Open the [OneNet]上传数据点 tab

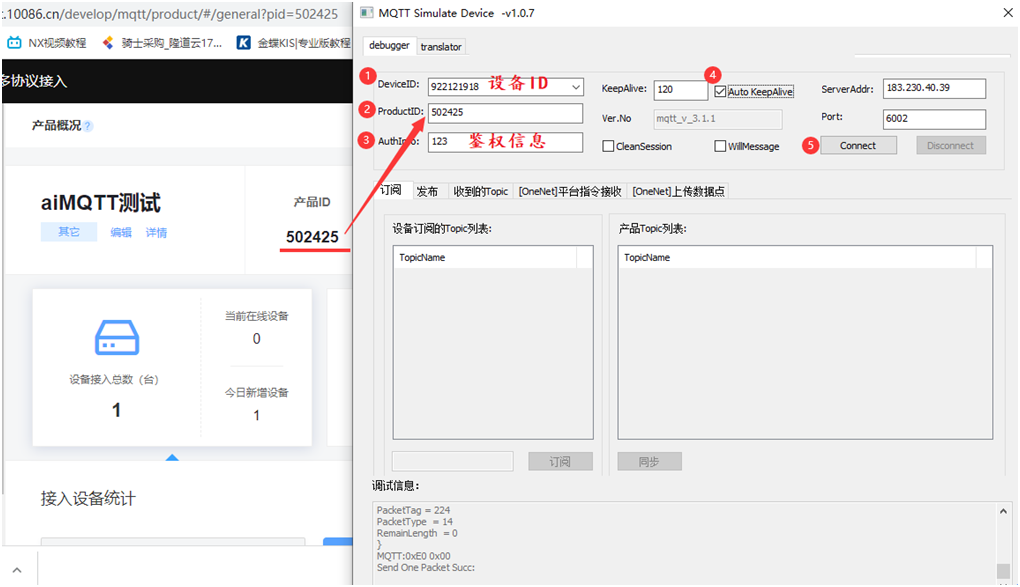tap(678, 191)
